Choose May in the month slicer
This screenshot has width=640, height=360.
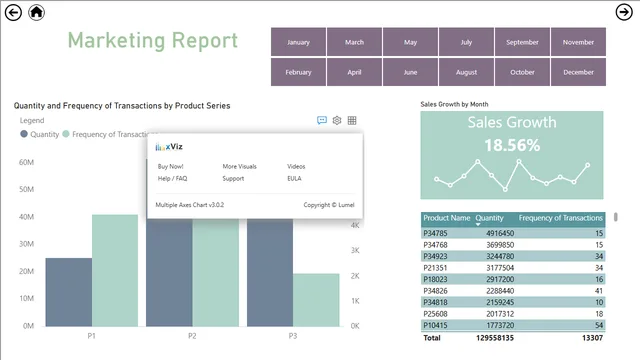[x=410, y=42]
